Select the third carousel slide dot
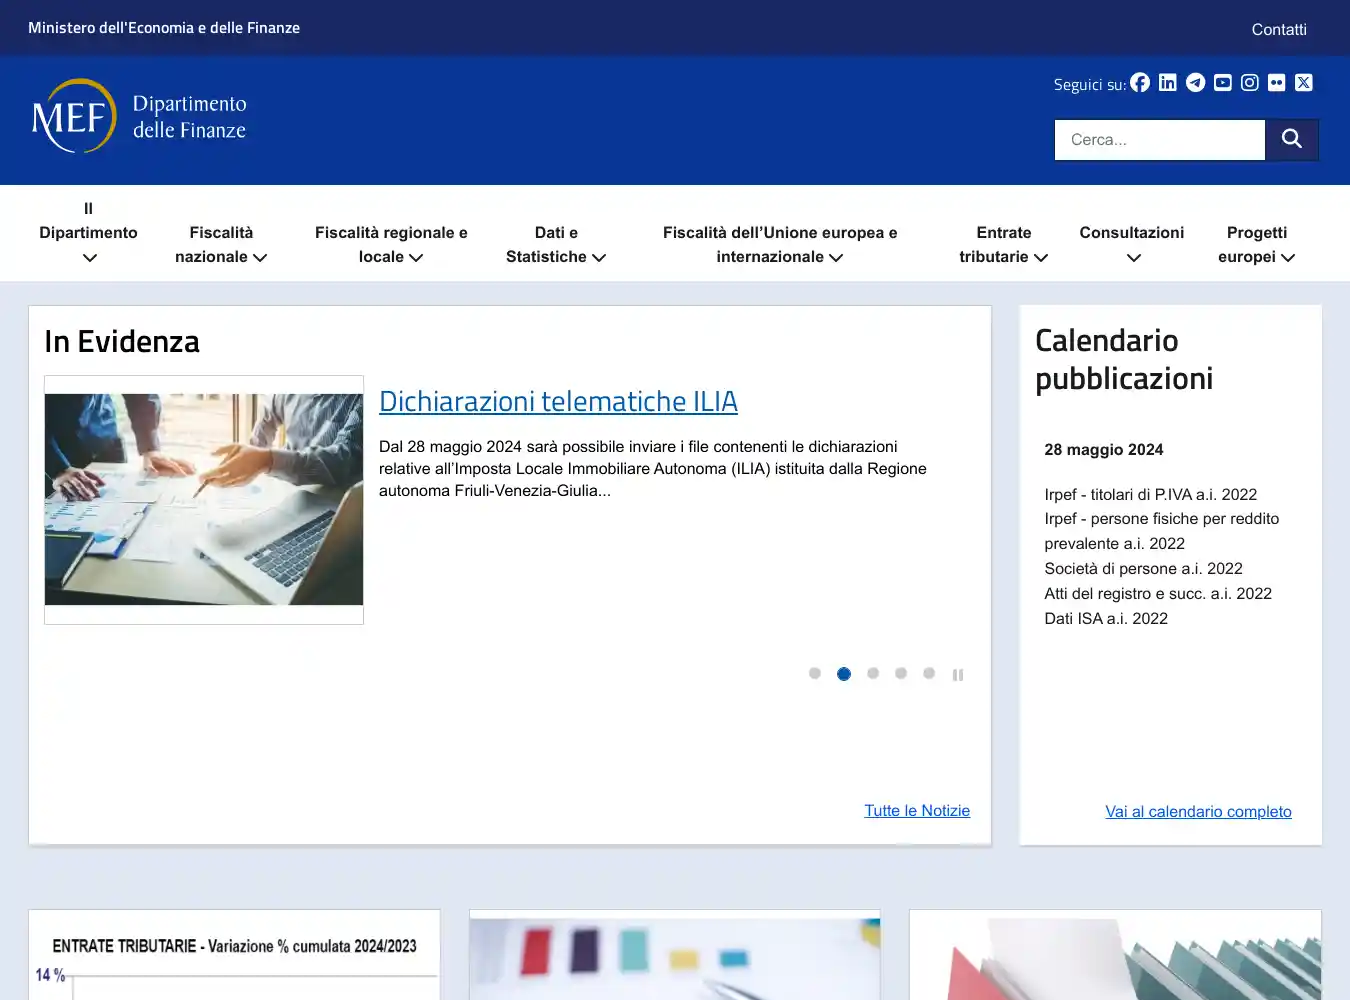 (873, 673)
